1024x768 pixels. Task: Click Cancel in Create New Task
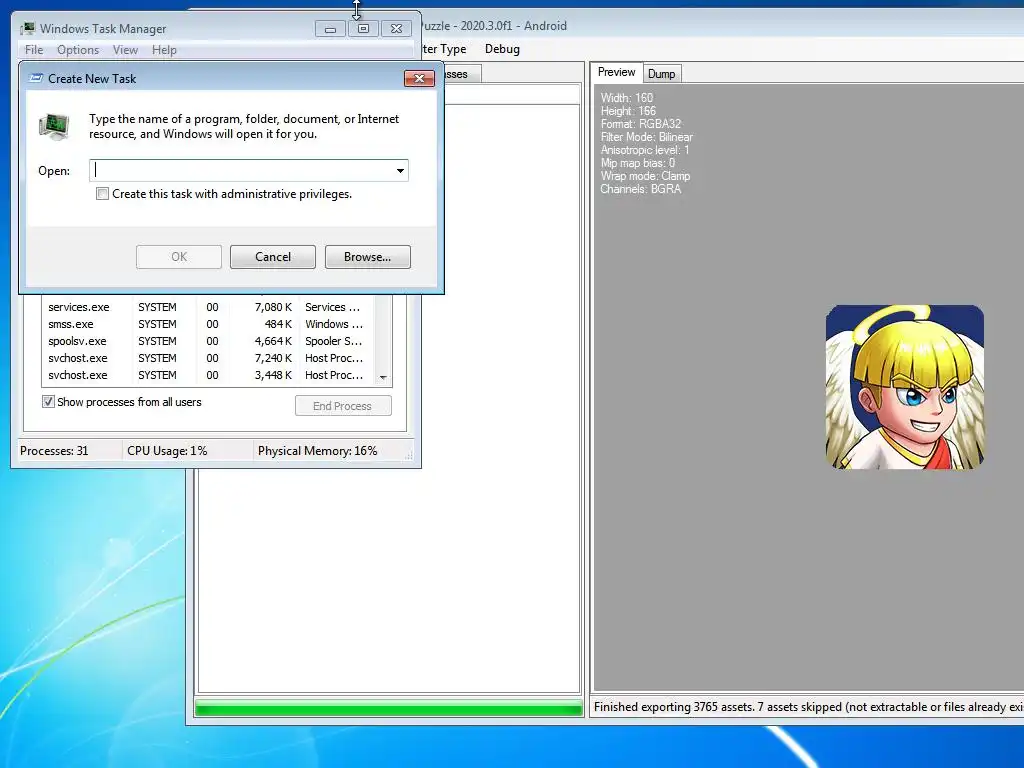coord(273,257)
